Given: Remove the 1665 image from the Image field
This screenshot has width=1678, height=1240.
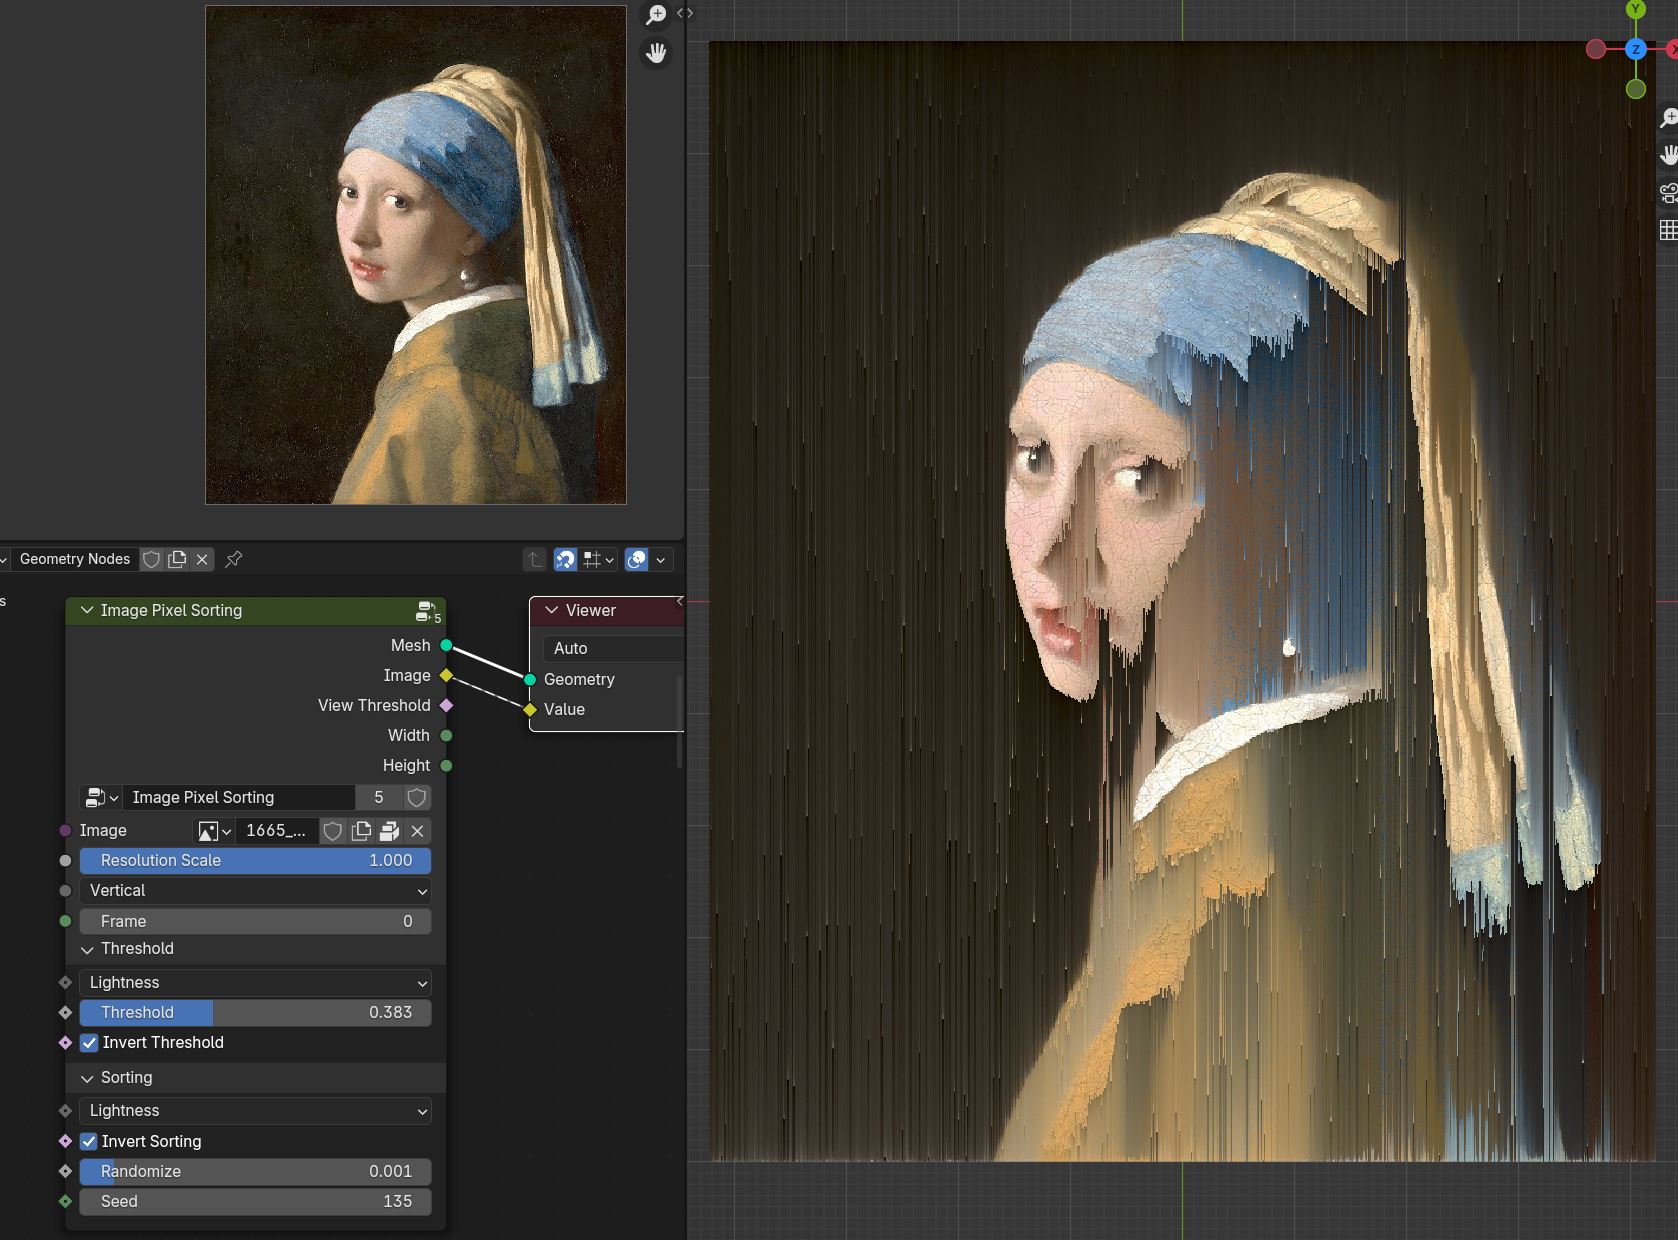Looking at the screenshot, I should [x=418, y=831].
